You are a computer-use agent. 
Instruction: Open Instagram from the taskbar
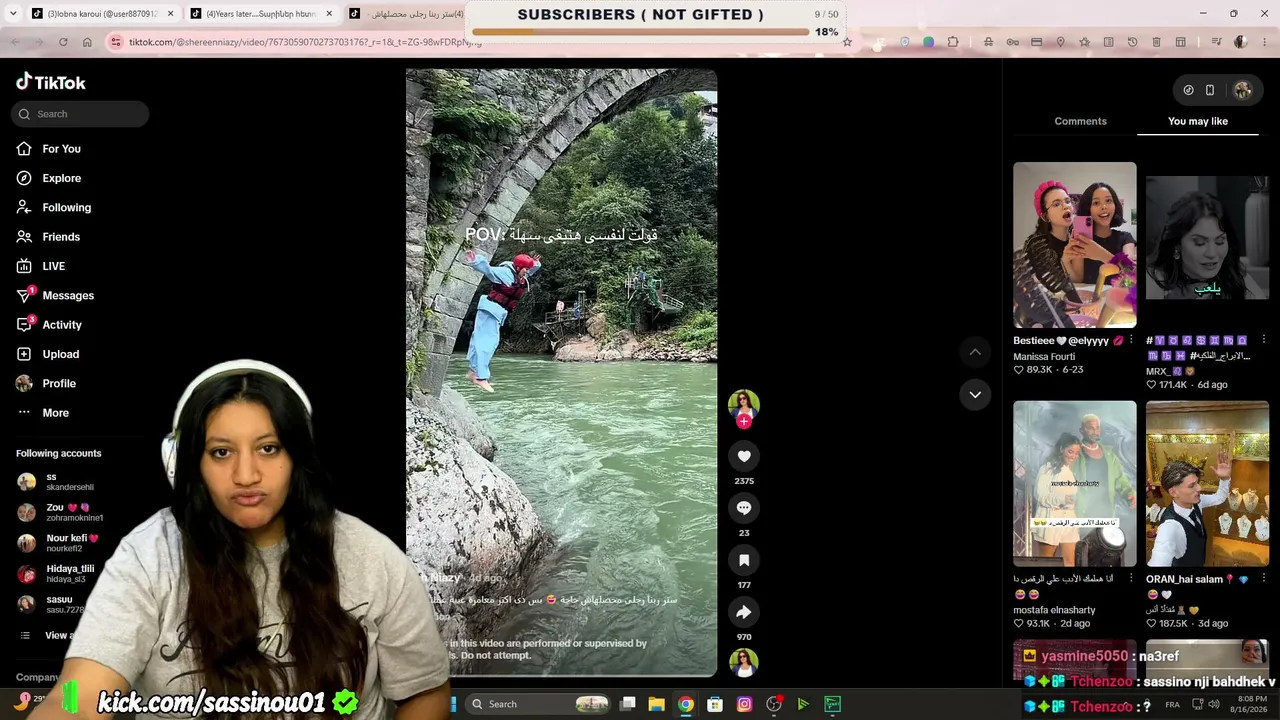(x=744, y=704)
